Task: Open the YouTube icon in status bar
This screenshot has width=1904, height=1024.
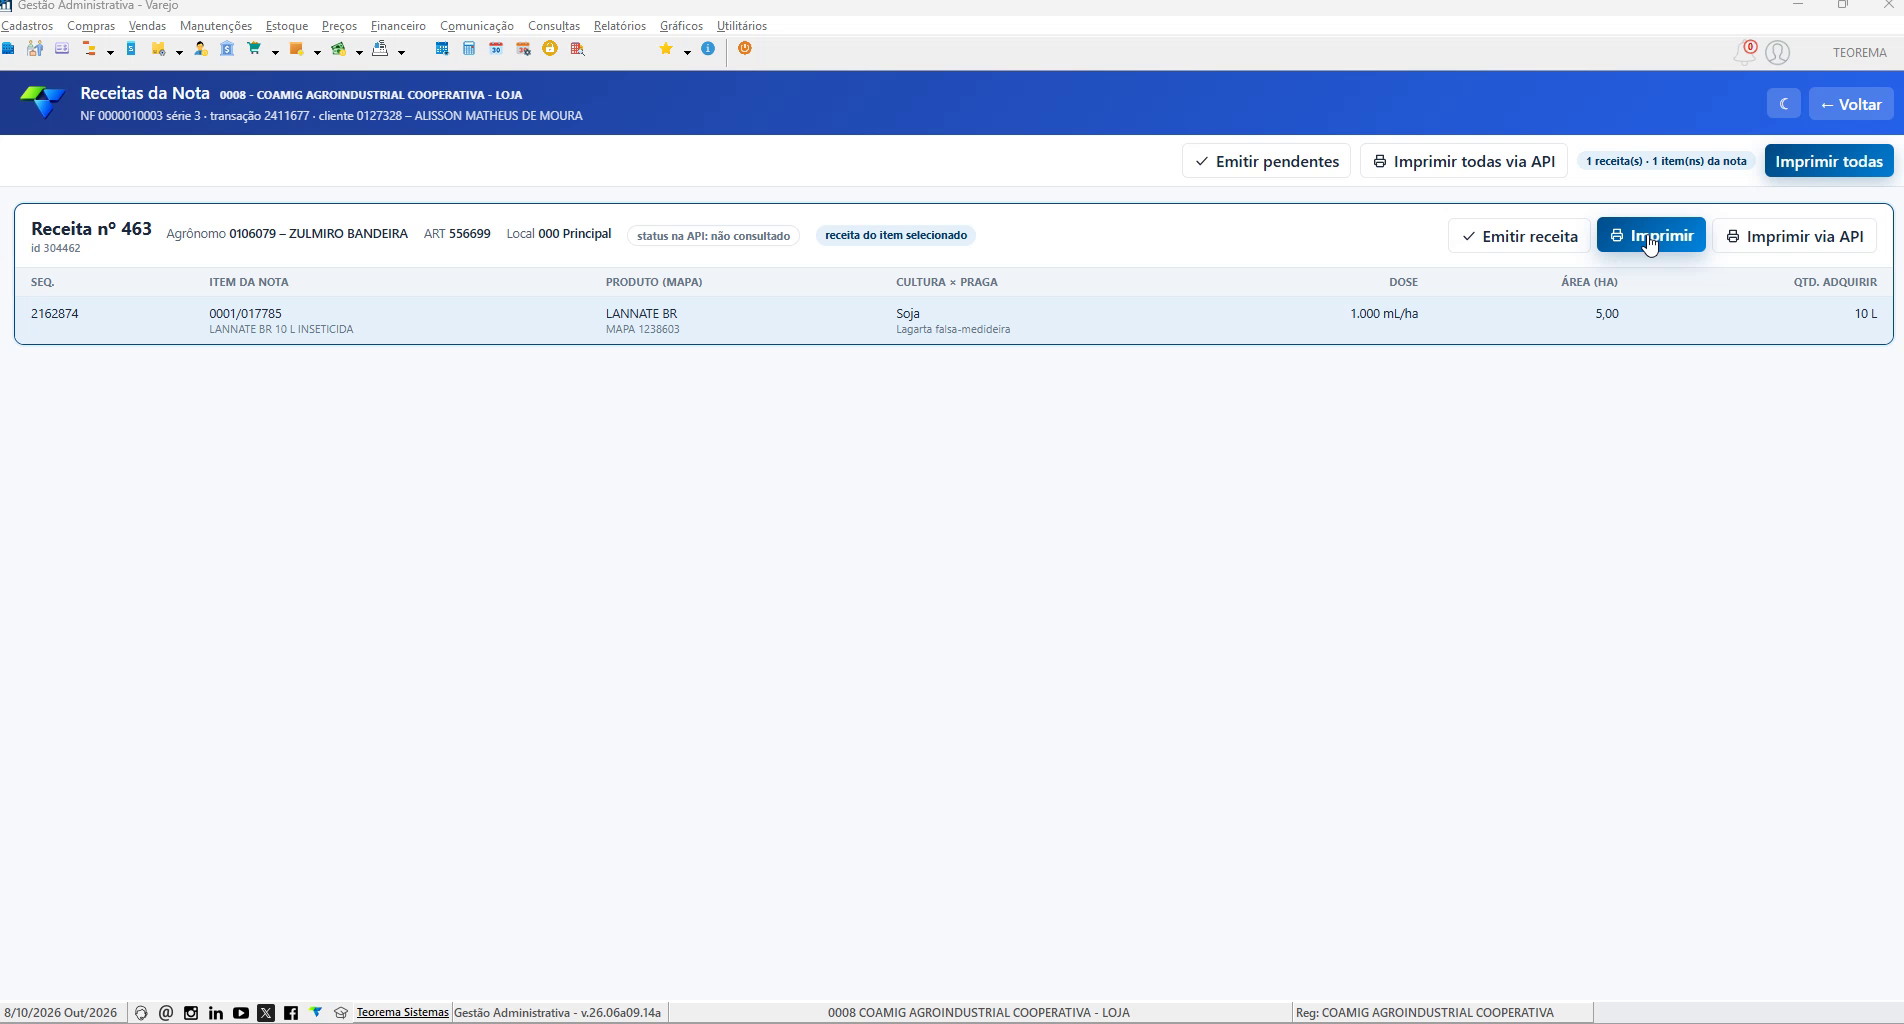Action: (241, 1013)
